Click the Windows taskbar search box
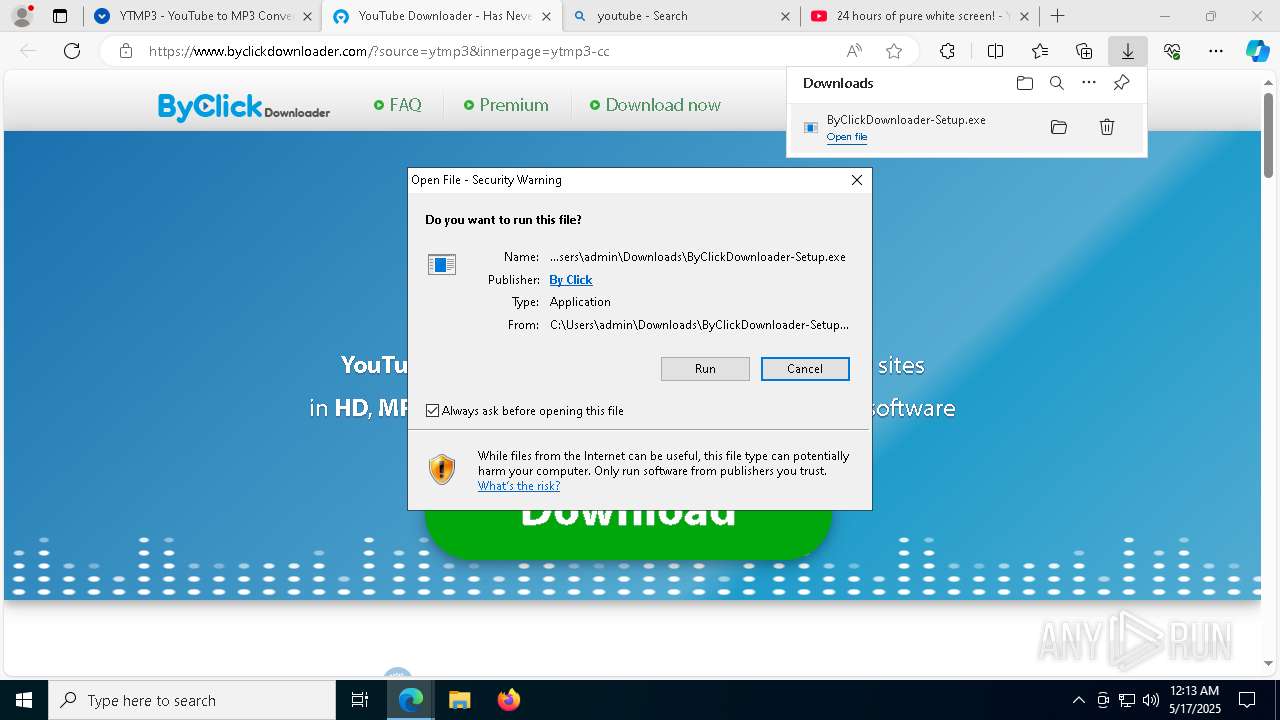1280x720 pixels. [192, 700]
